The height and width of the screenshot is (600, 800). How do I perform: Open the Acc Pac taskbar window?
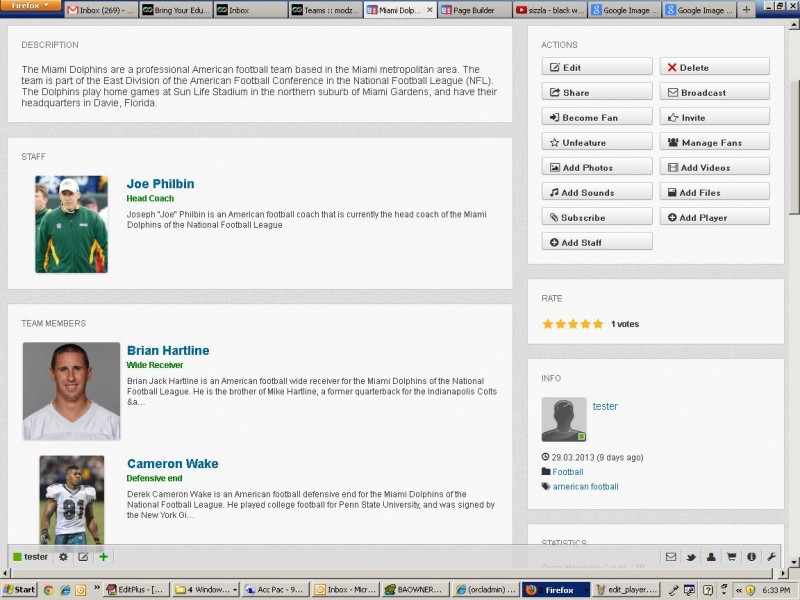coord(274,590)
